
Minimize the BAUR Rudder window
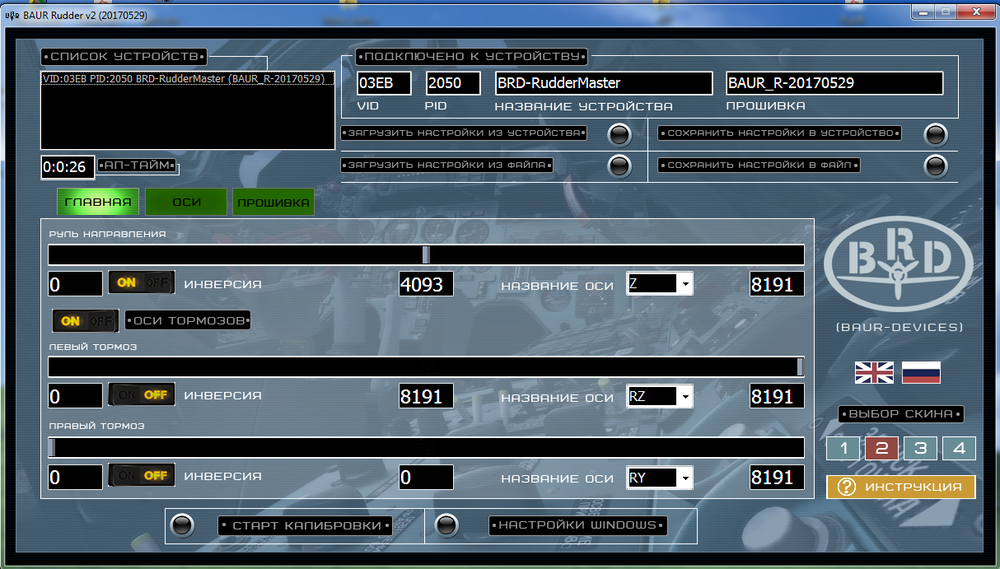(923, 12)
